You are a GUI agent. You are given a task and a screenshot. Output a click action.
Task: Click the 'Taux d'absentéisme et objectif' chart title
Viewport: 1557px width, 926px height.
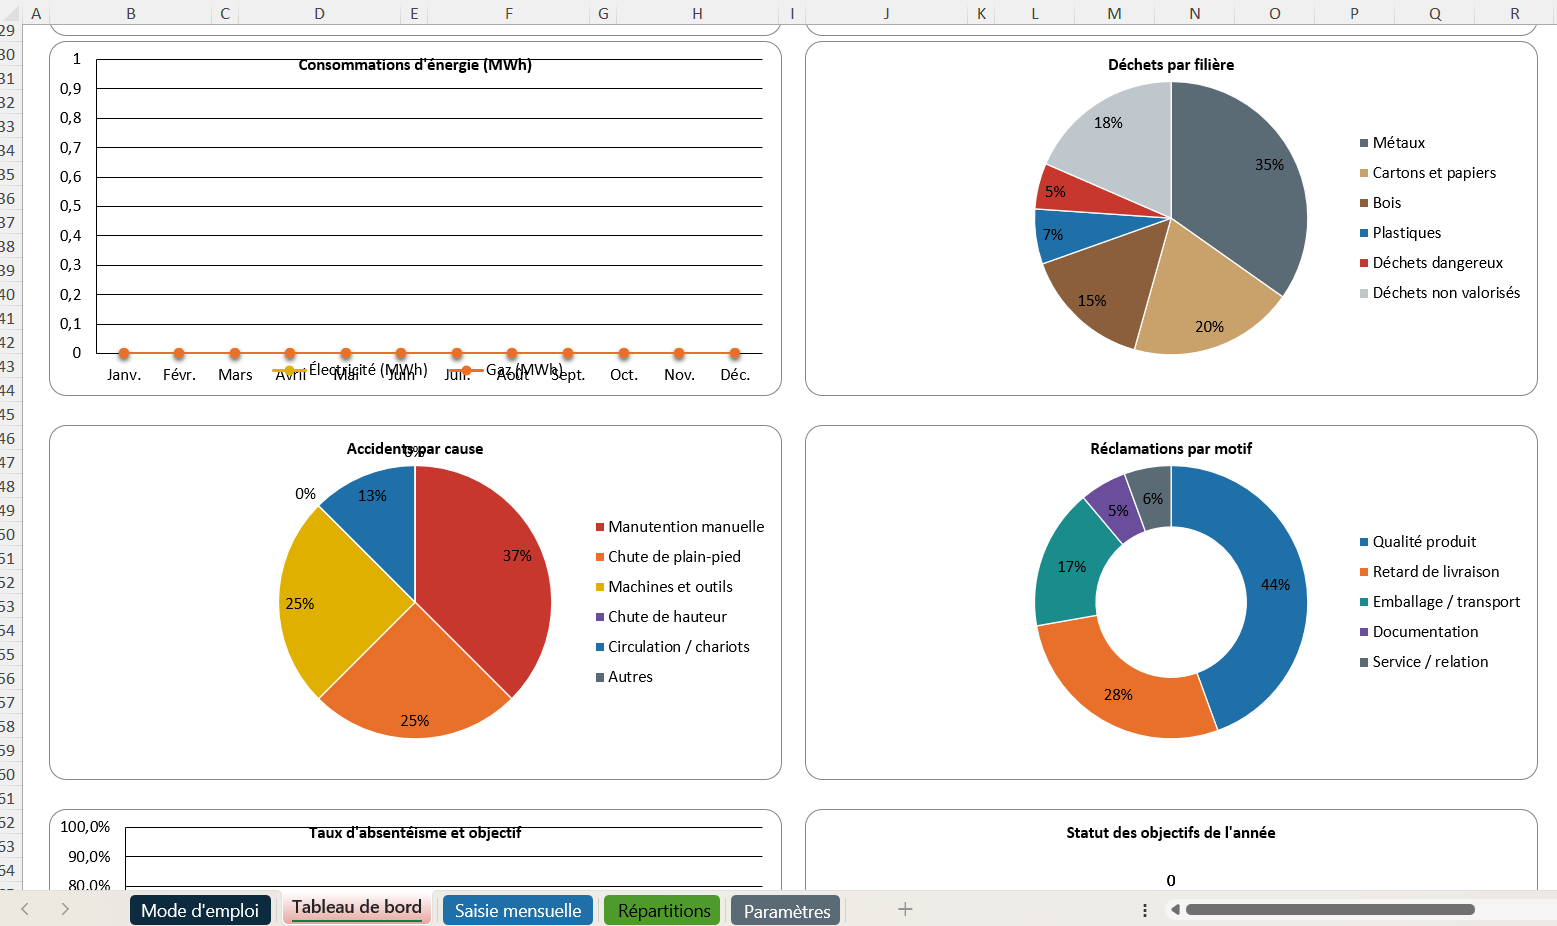point(415,833)
